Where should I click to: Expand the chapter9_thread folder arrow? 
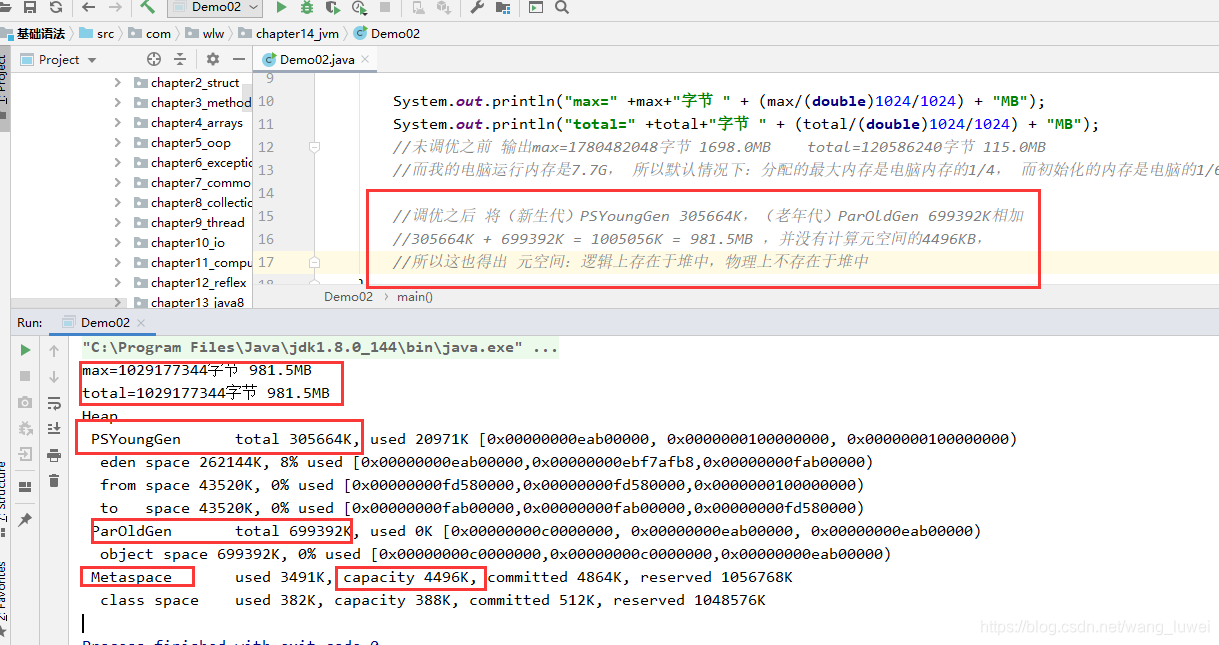pyautogui.click(x=118, y=223)
